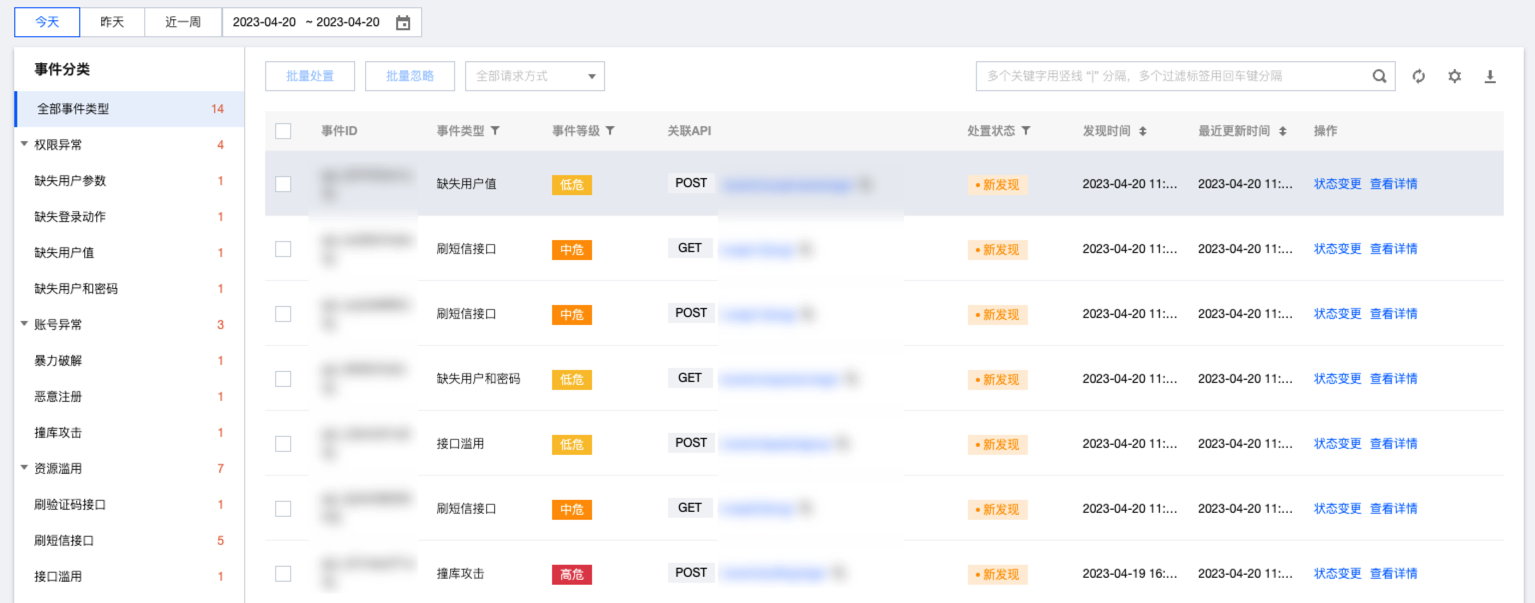This screenshot has width=1535, height=603.
Task: Refresh the event list
Action: (x=1418, y=76)
